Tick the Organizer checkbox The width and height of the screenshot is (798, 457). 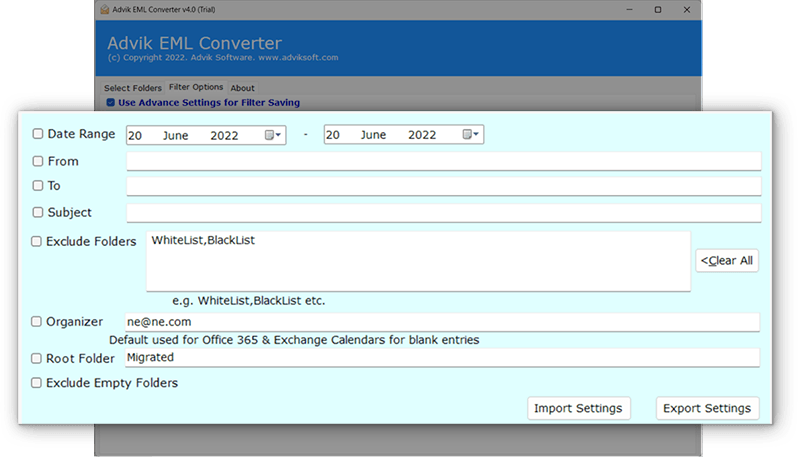[36, 321]
